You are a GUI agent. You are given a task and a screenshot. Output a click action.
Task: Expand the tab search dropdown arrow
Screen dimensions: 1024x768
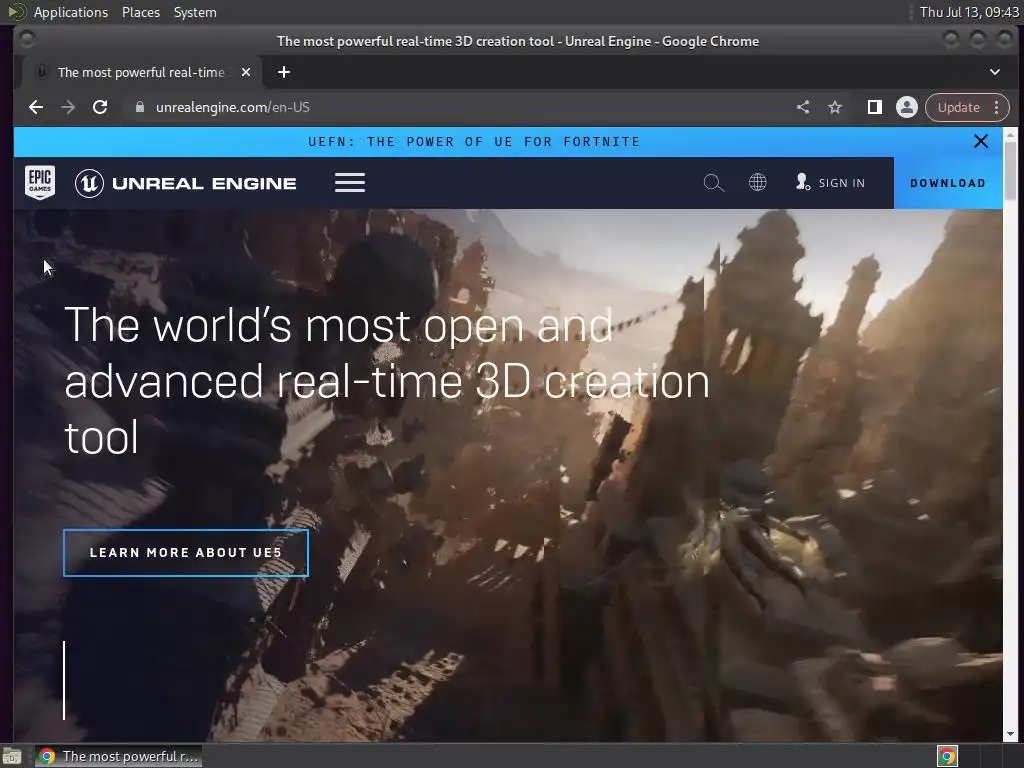click(x=995, y=72)
